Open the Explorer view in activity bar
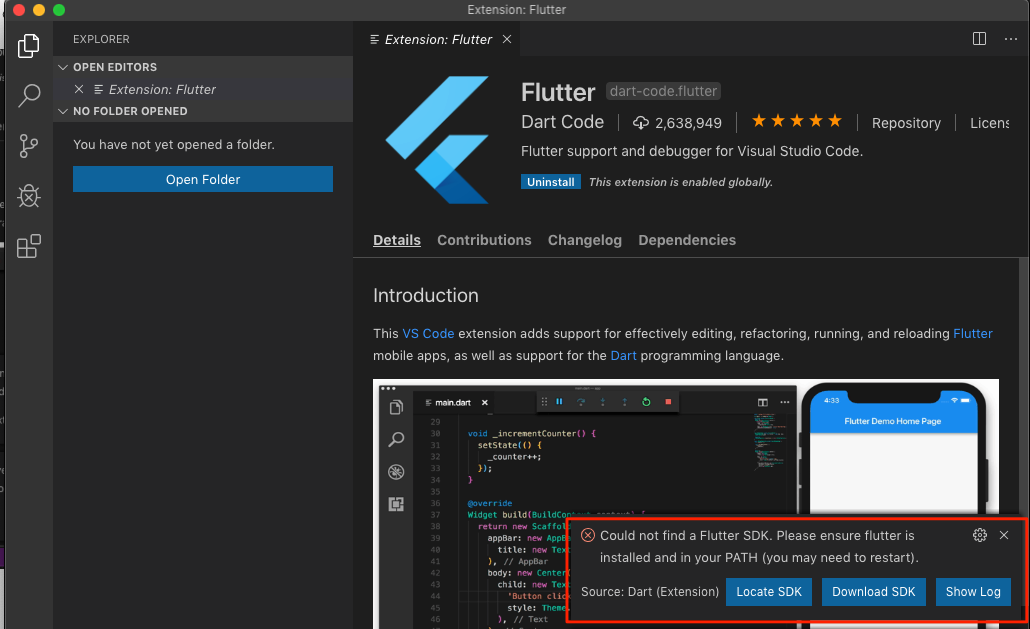 coord(28,45)
